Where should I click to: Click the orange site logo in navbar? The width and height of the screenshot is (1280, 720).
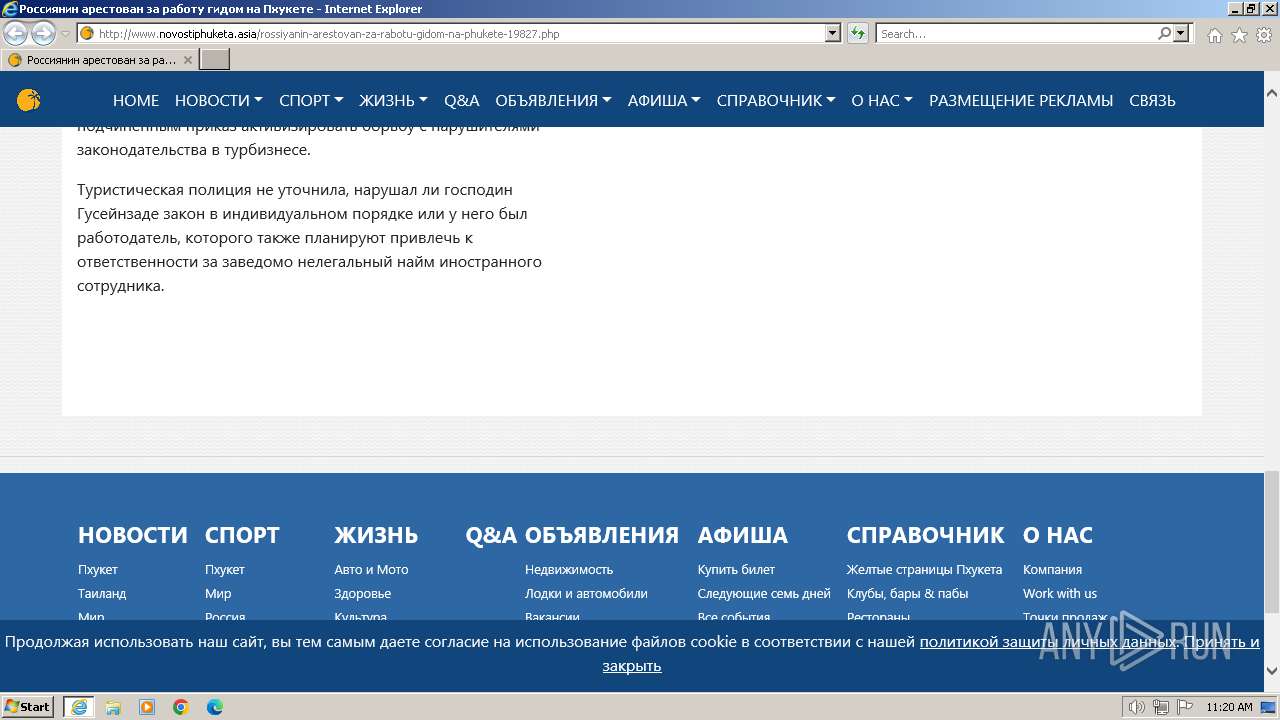coord(29,100)
